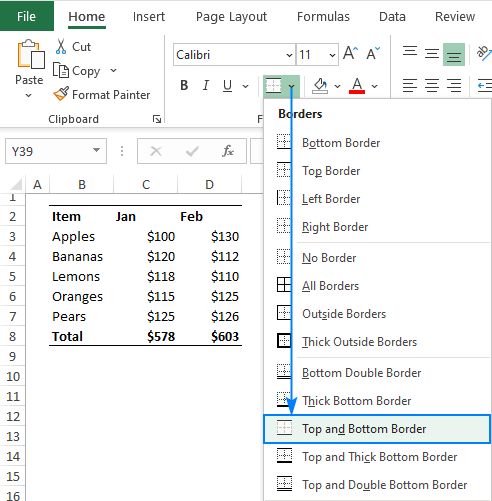
Task: Select Top and Bottom Border
Action: coord(377,429)
